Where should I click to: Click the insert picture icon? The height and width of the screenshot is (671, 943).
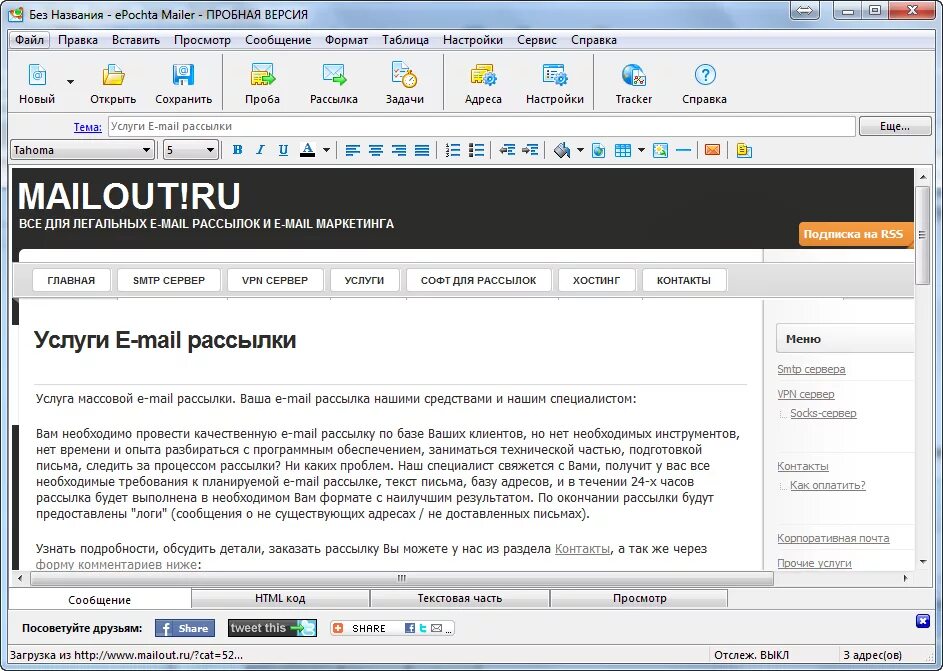pos(660,150)
